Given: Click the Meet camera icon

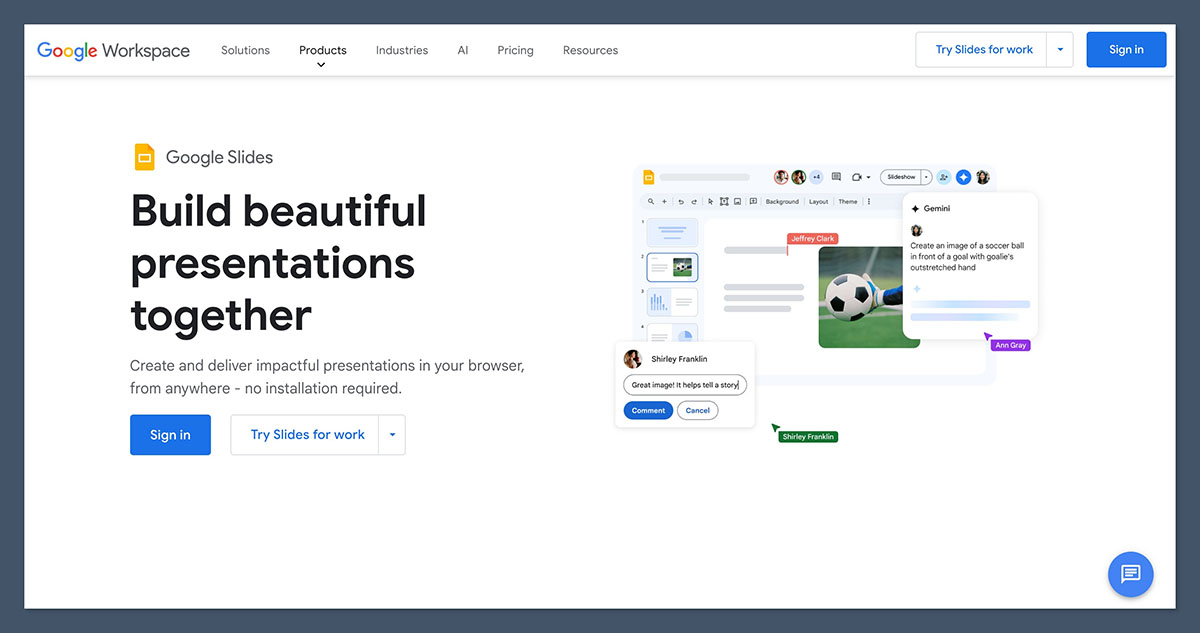Looking at the screenshot, I should pyautogui.click(x=858, y=177).
